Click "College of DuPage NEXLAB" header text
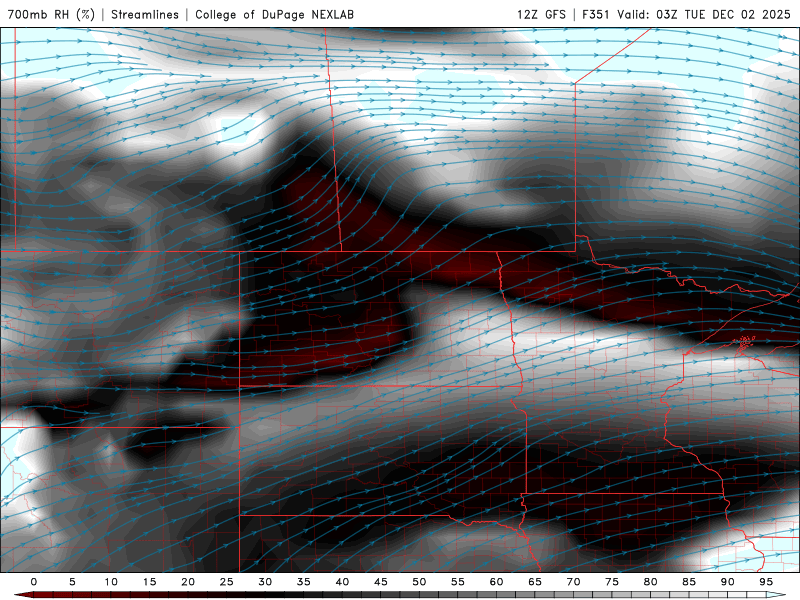The height and width of the screenshot is (600, 800). point(274,14)
